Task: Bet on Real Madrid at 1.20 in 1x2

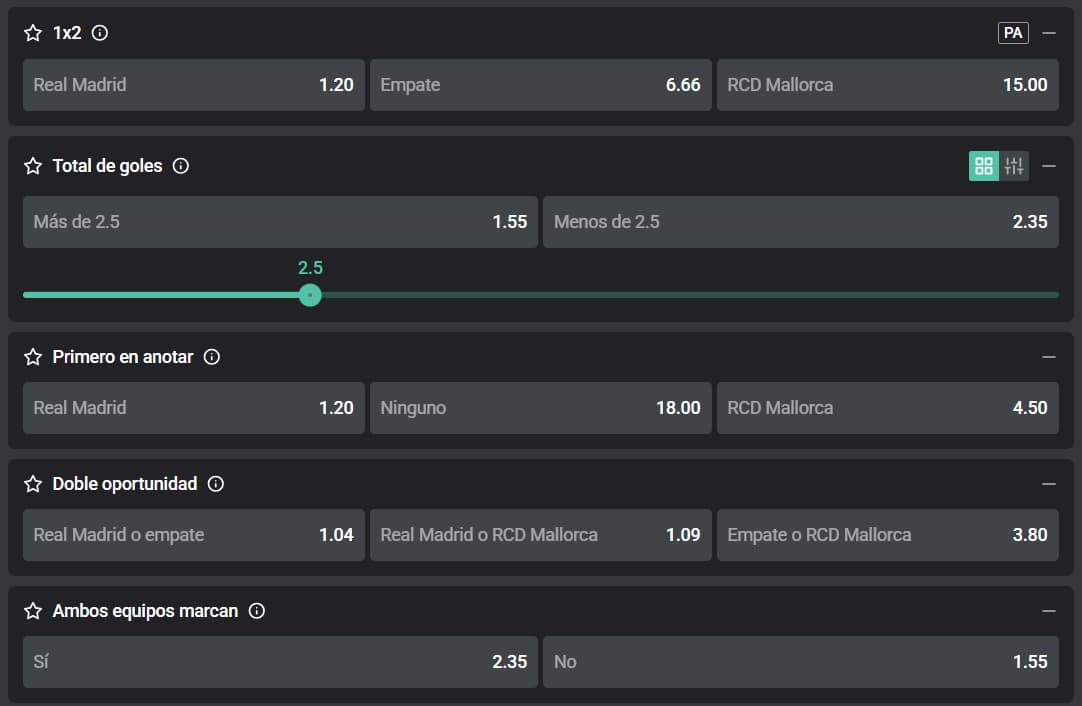Action: tap(193, 85)
